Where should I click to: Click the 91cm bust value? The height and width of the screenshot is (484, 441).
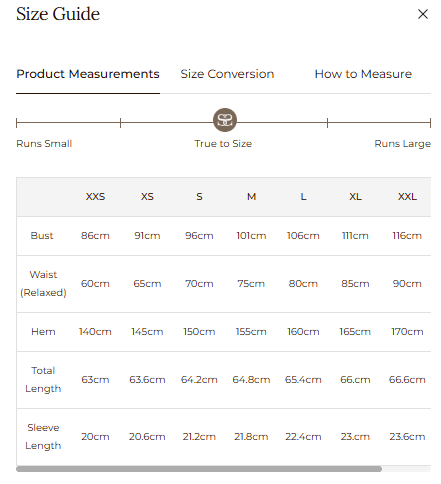pyautogui.click(x=147, y=236)
